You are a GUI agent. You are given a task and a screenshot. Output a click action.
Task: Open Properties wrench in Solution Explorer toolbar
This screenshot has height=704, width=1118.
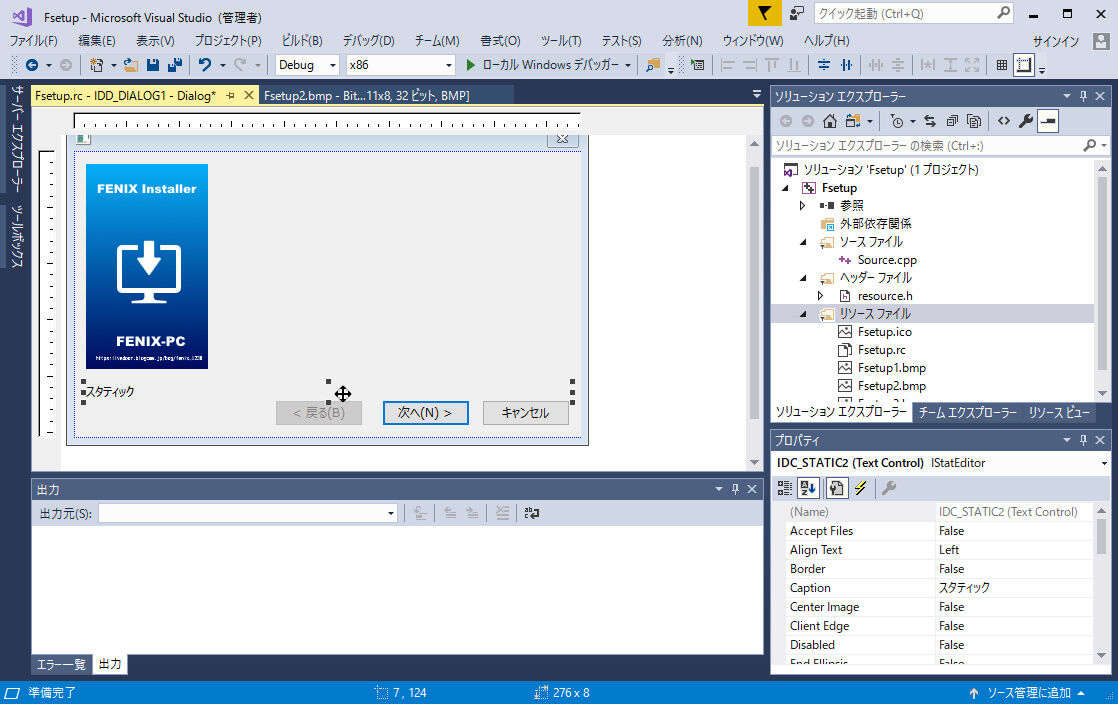1025,121
